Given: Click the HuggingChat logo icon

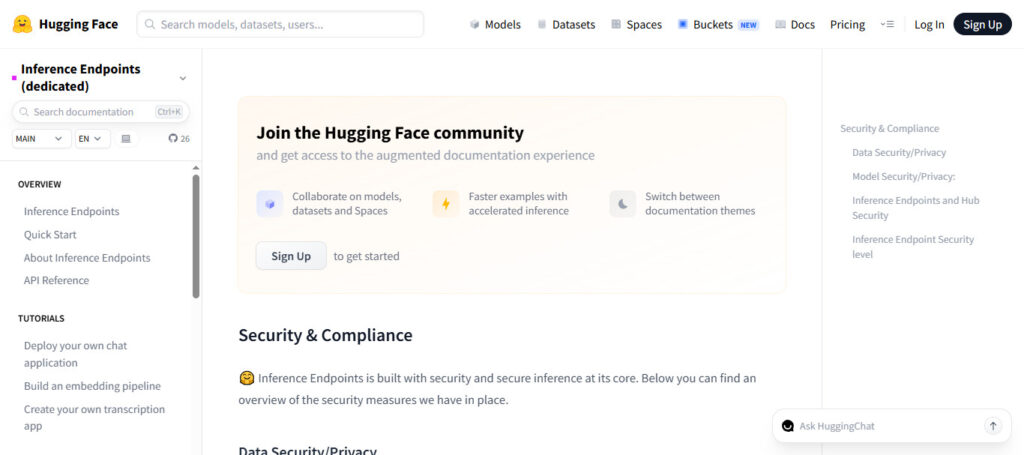Looking at the screenshot, I should [788, 426].
